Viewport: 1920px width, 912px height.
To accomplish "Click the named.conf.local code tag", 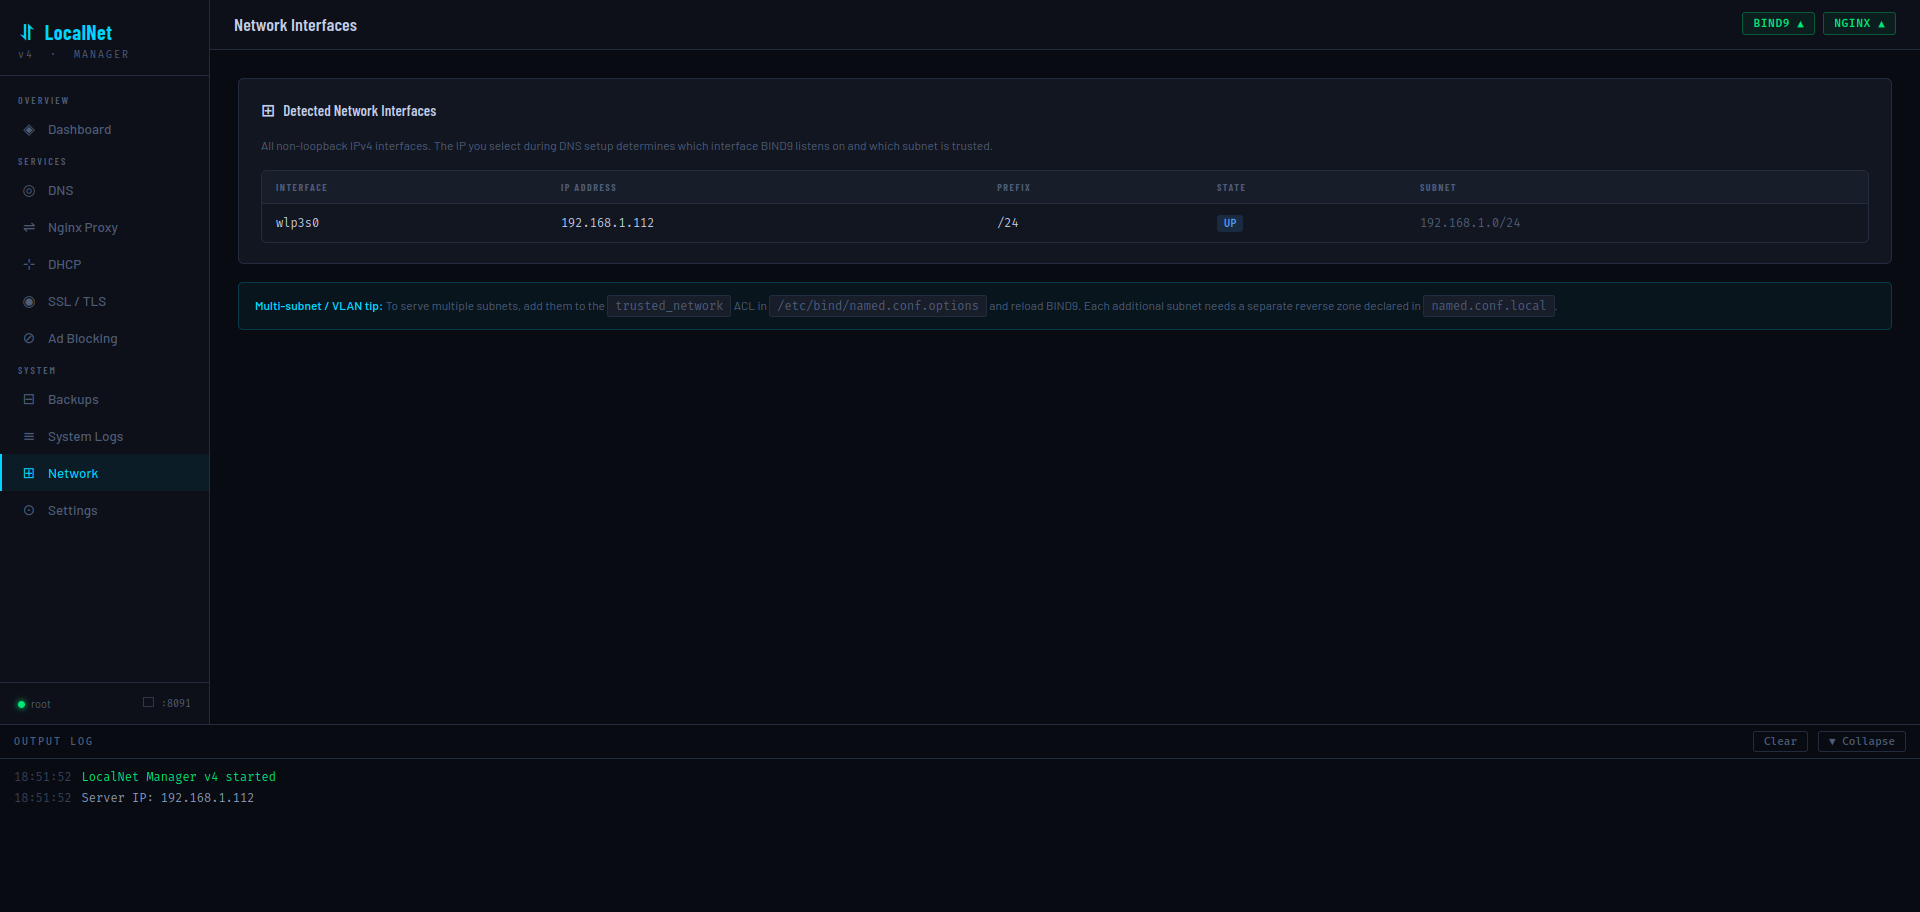I will point(1489,306).
